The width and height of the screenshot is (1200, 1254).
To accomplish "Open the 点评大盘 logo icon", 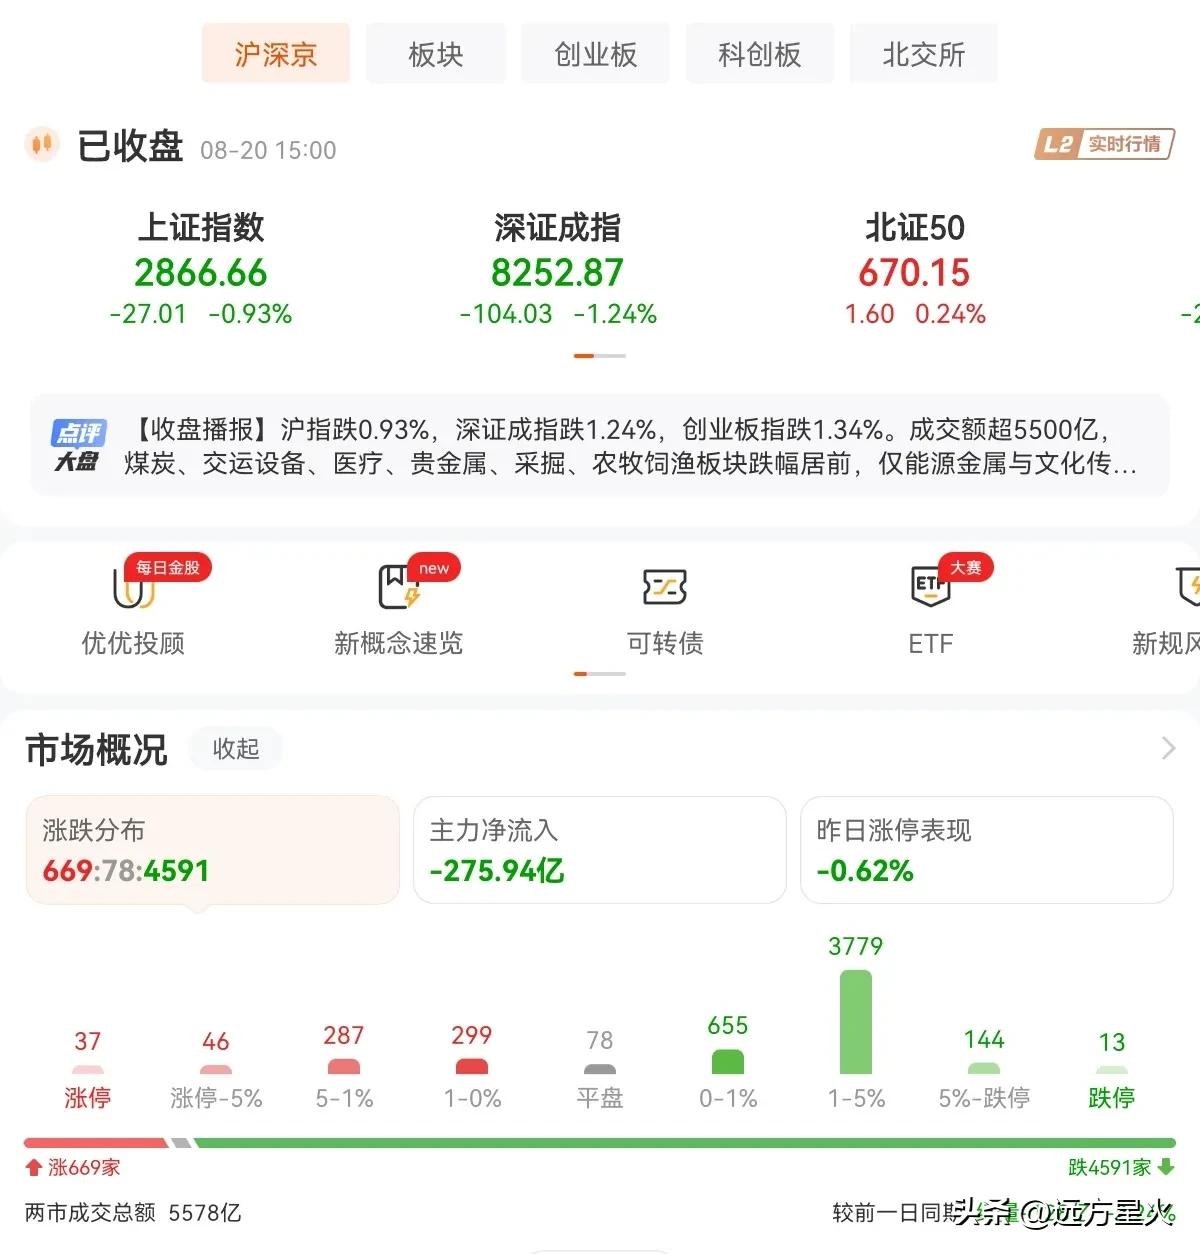I will 78,446.
